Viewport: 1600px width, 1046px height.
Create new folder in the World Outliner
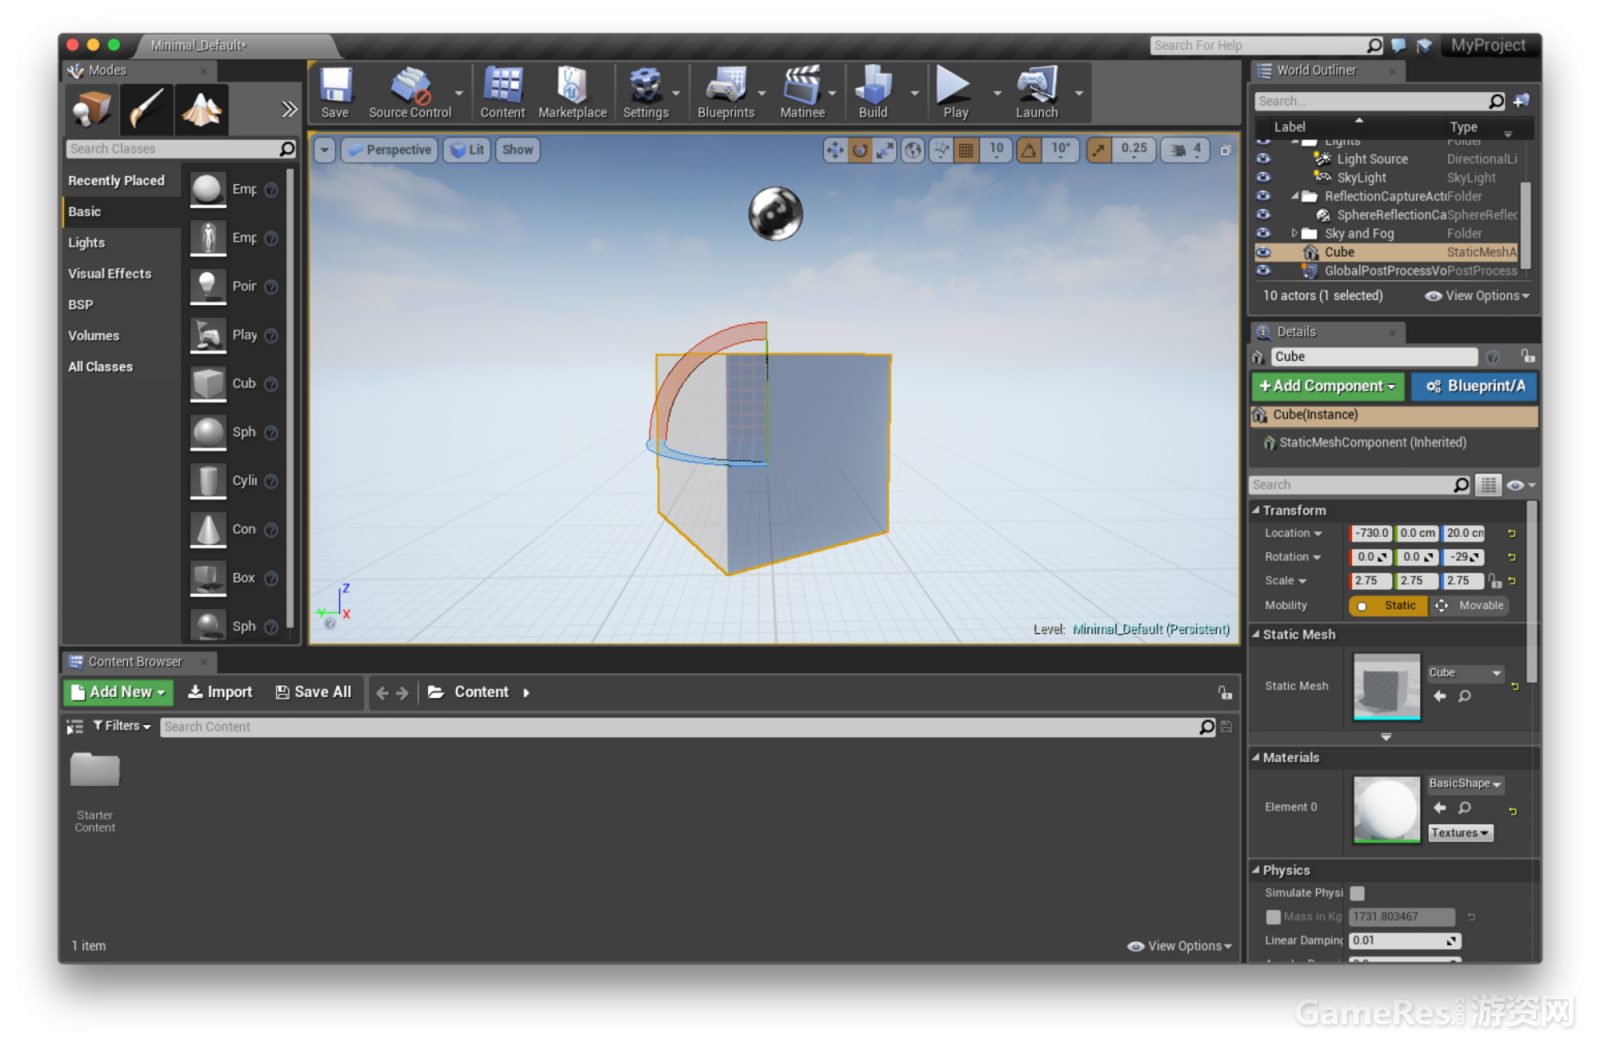[1522, 101]
